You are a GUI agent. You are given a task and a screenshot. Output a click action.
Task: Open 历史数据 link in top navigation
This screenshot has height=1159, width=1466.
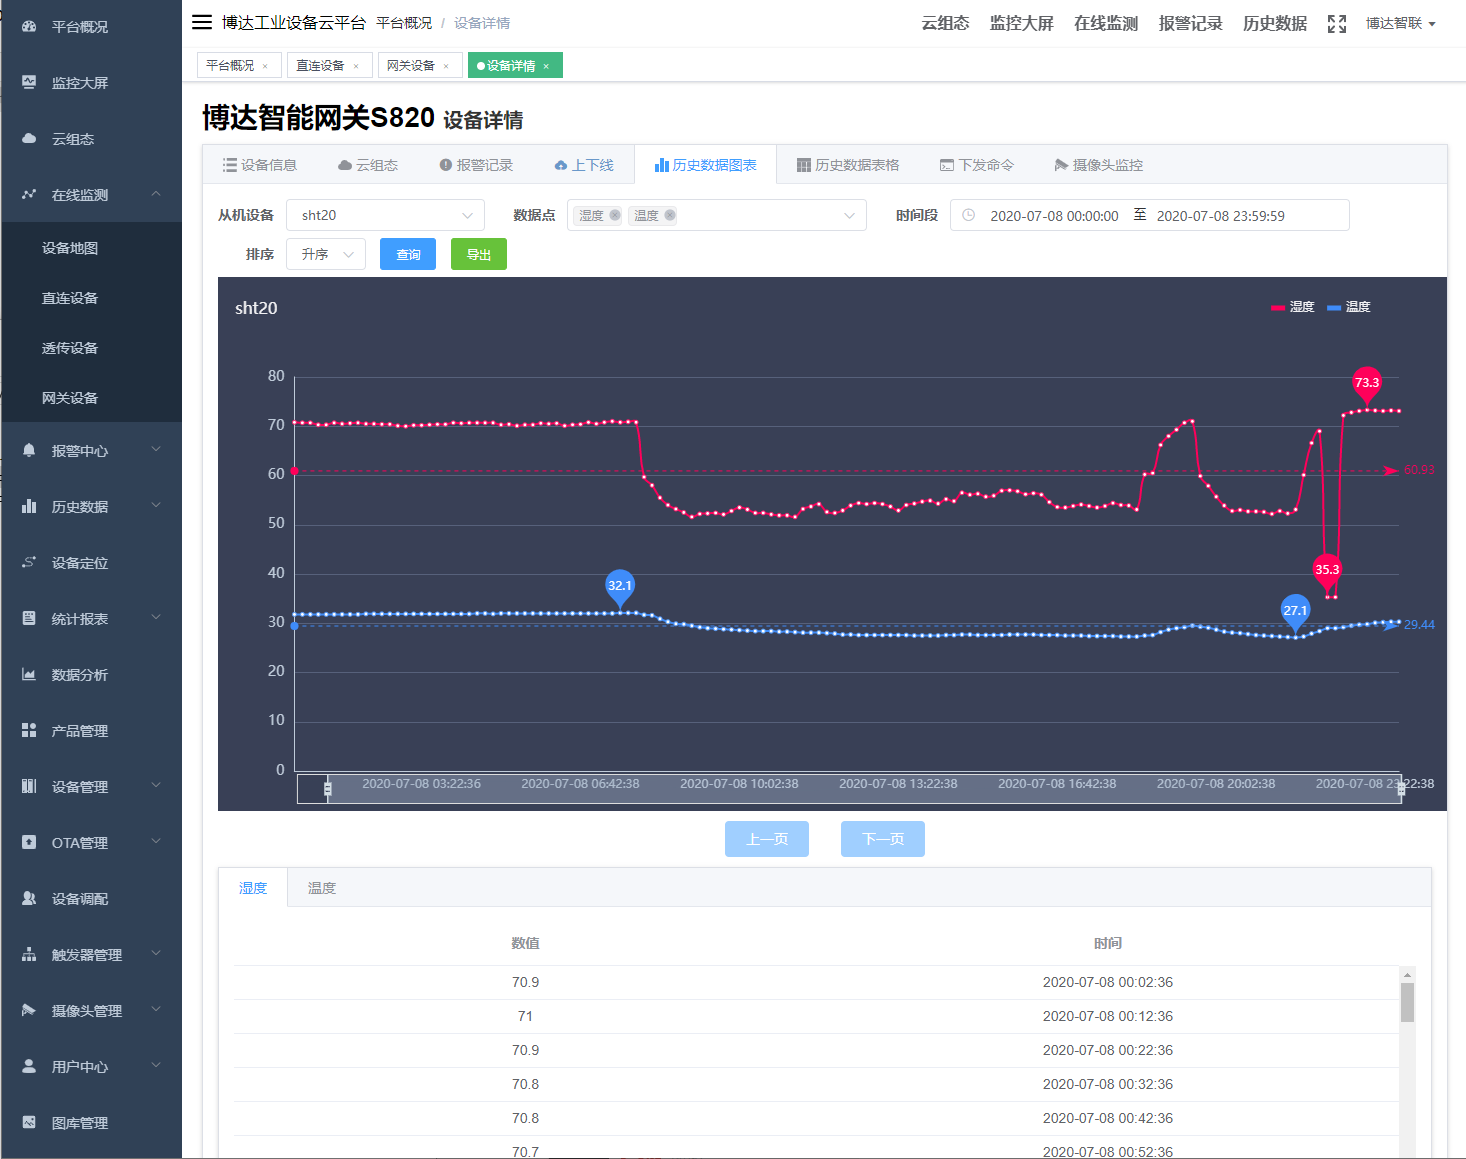click(x=1275, y=24)
